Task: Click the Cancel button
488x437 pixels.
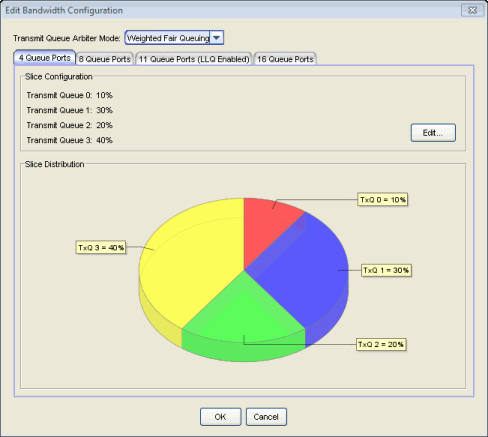Action: [x=266, y=417]
